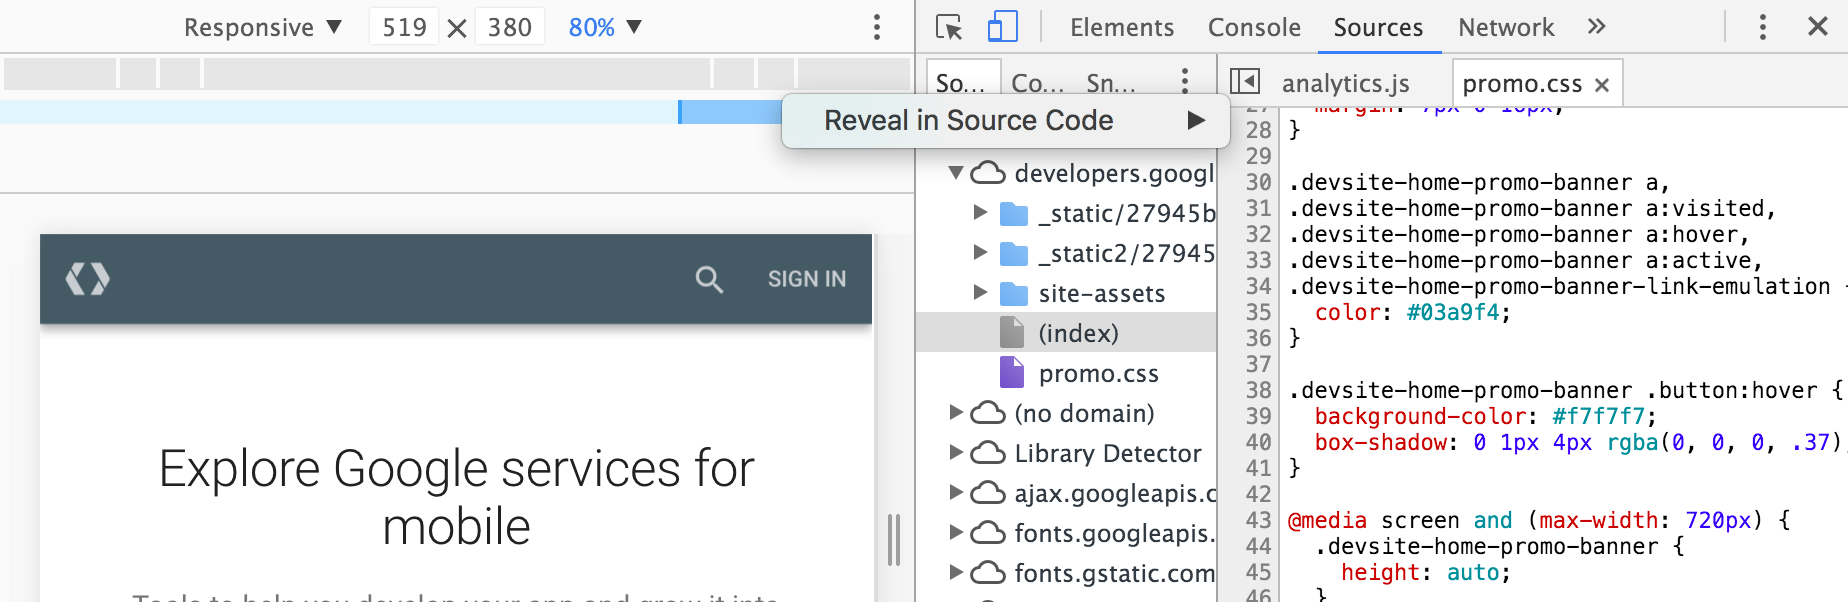Screen dimensions: 1848x602
Task: Click the page search magnifier icon
Action: pyautogui.click(x=709, y=279)
